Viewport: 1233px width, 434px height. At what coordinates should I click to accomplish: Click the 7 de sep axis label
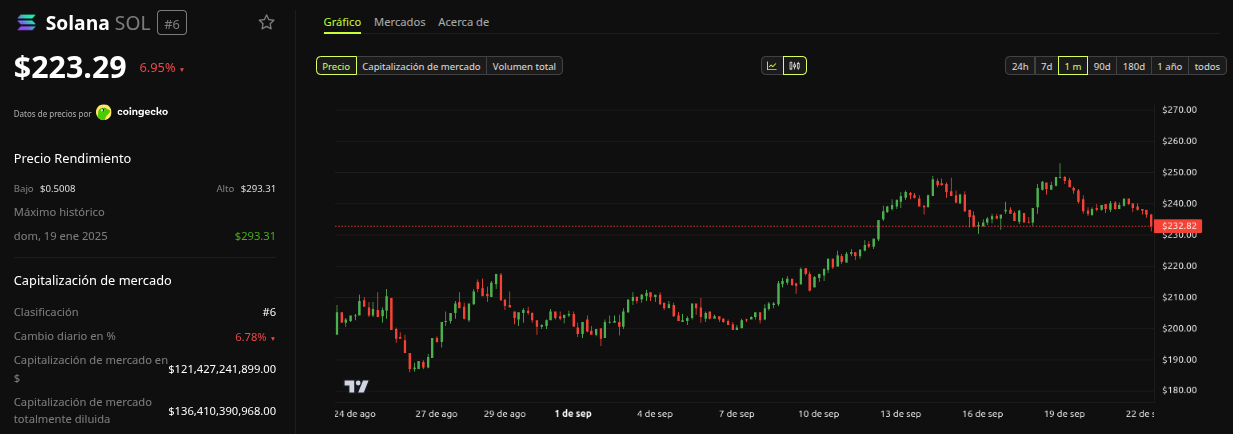(x=736, y=413)
